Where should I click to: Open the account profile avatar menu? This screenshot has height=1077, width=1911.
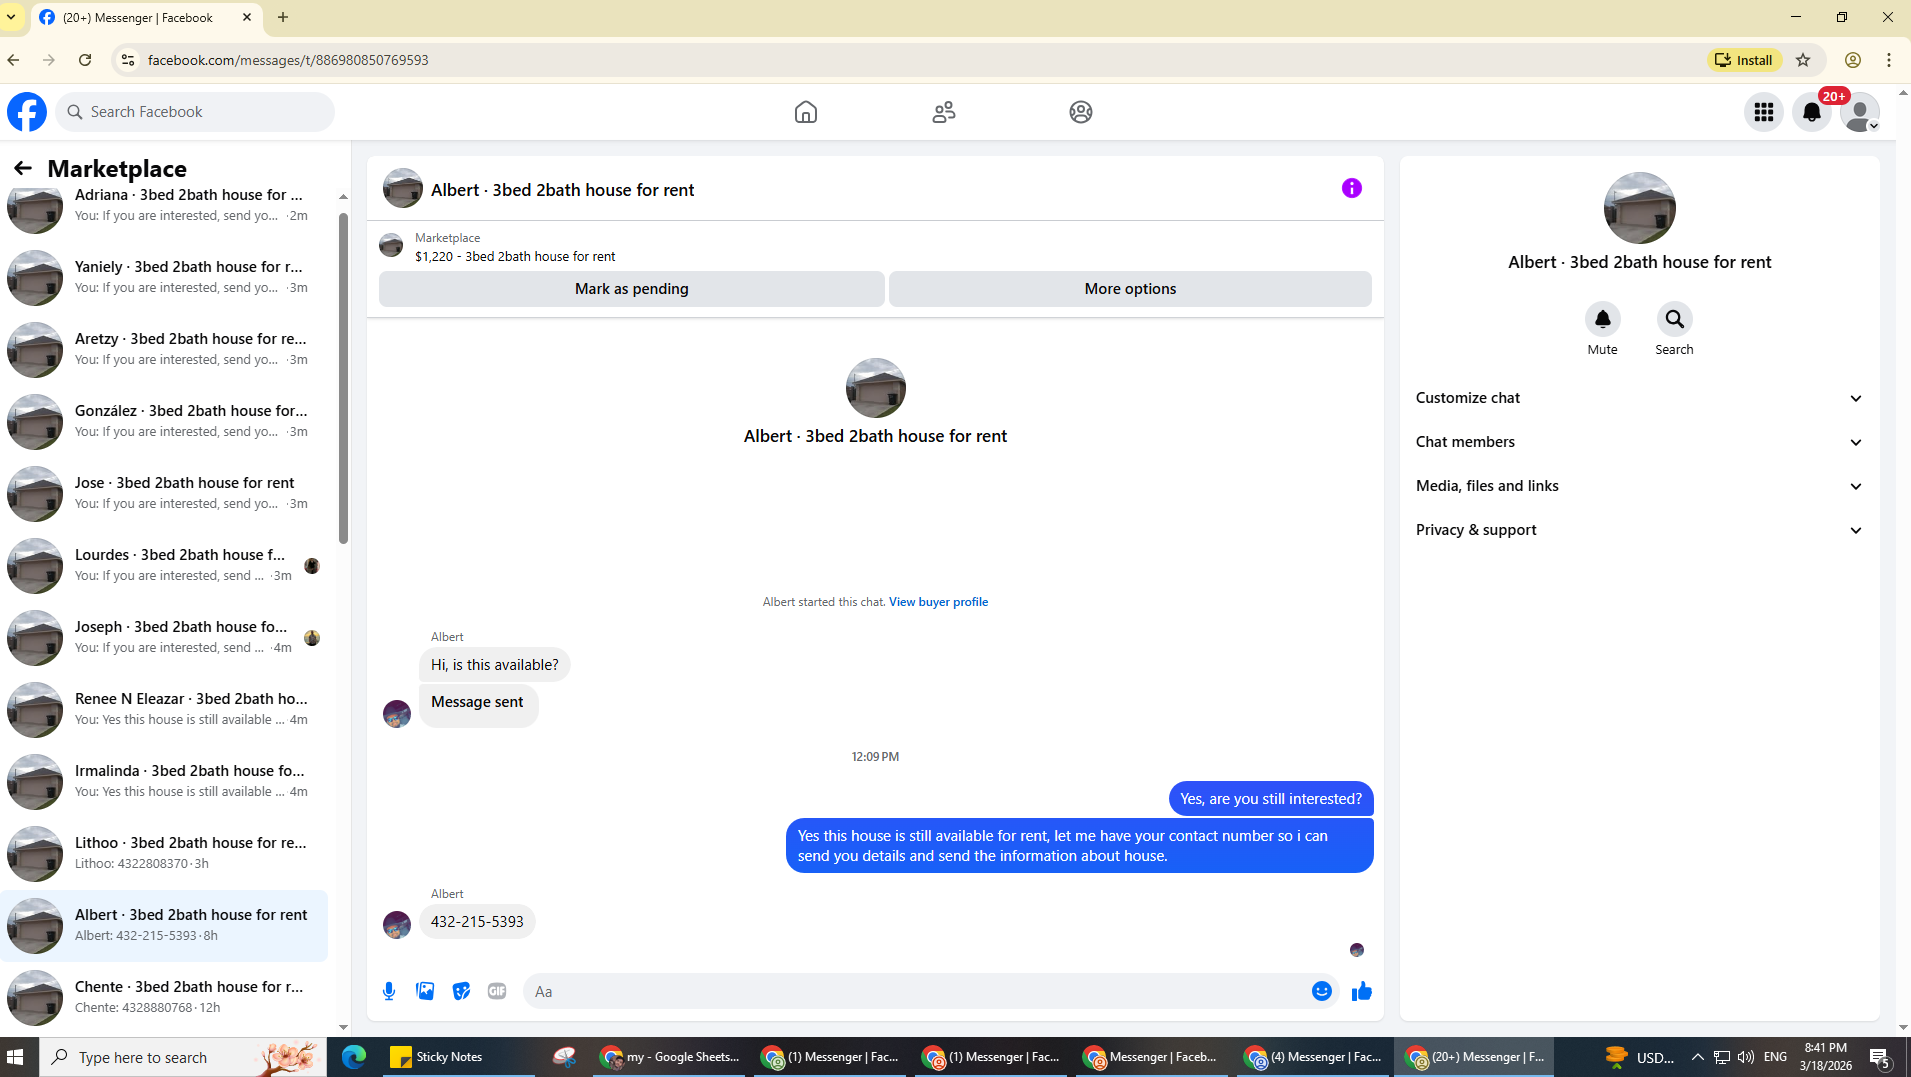point(1860,112)
